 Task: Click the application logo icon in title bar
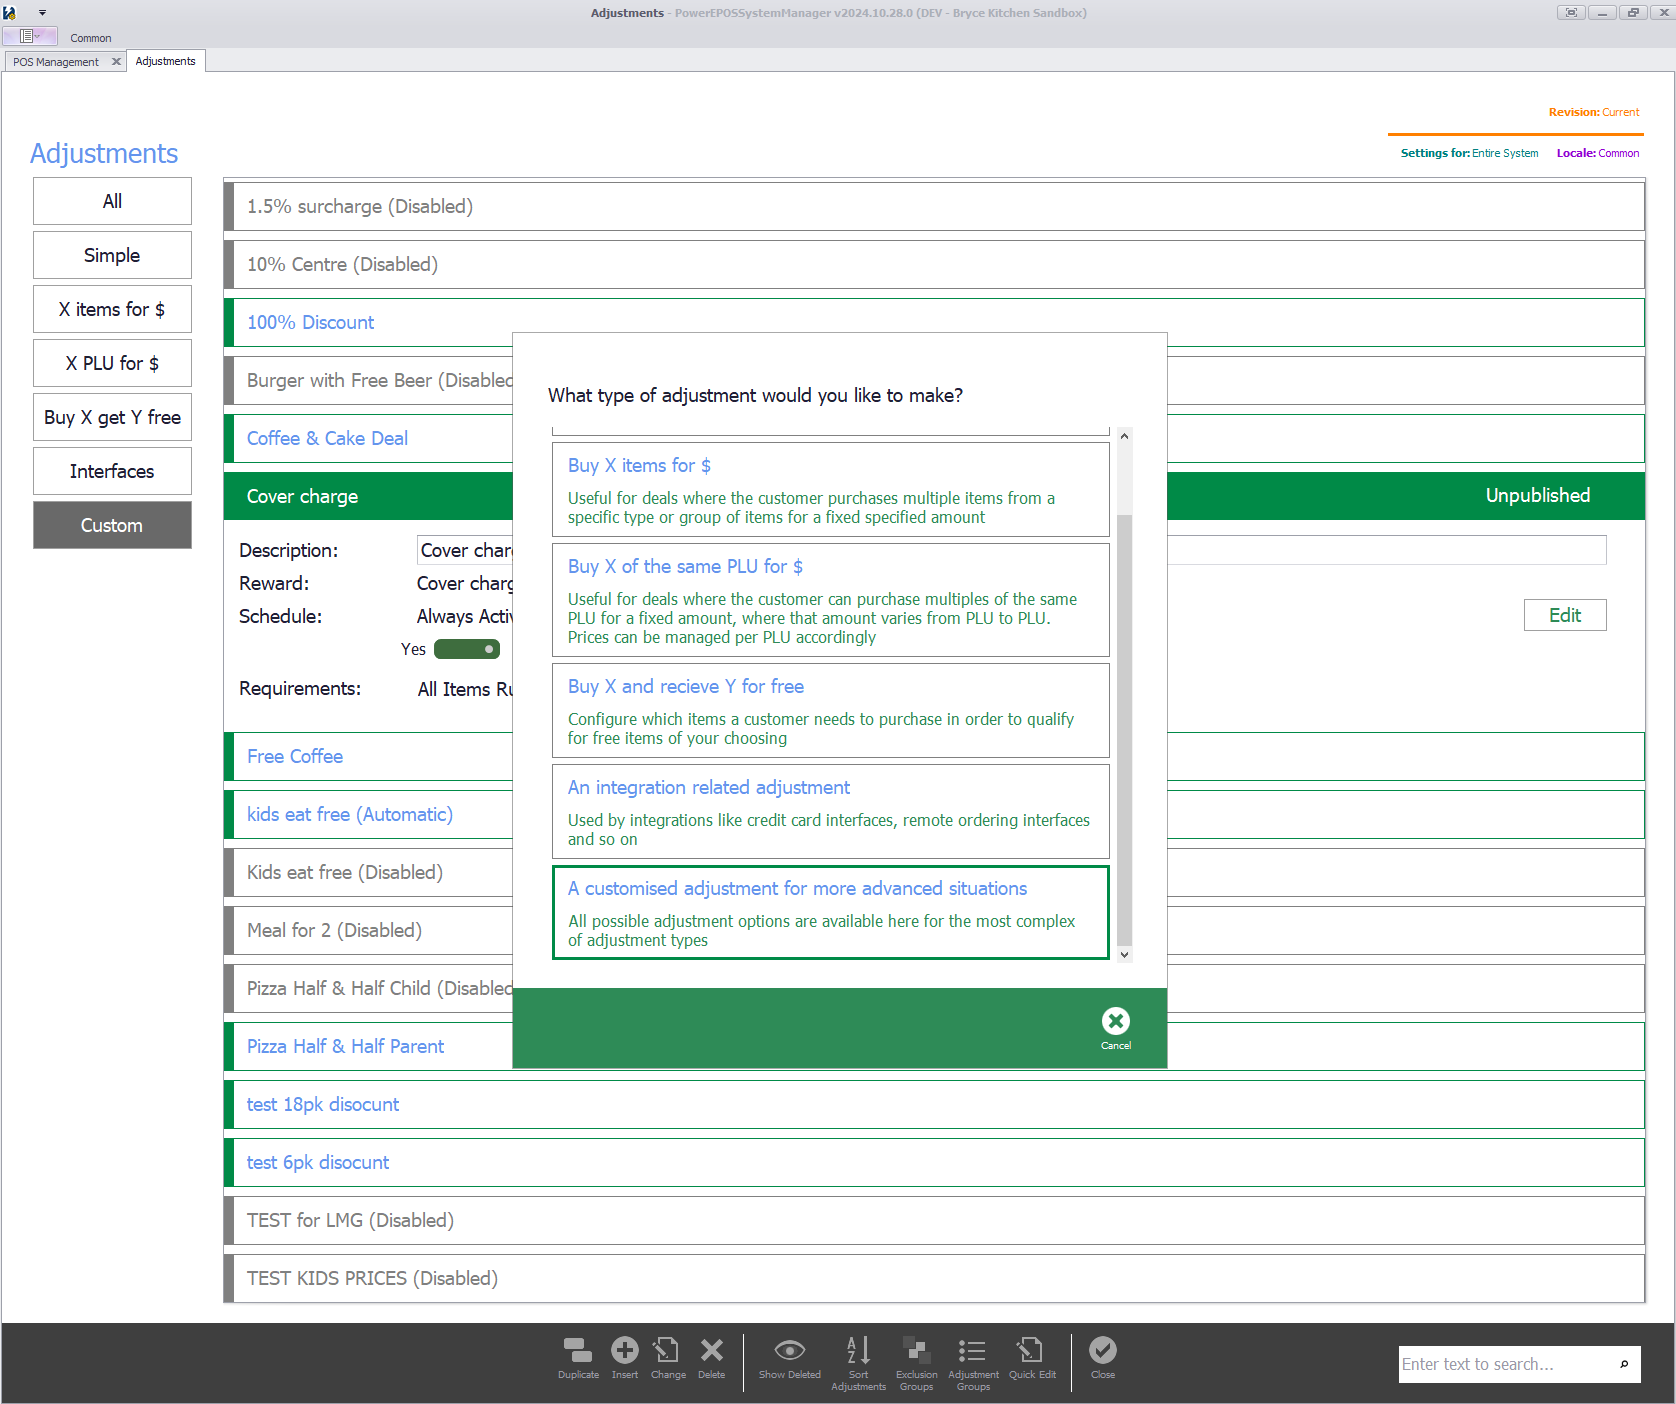point(10,13)
